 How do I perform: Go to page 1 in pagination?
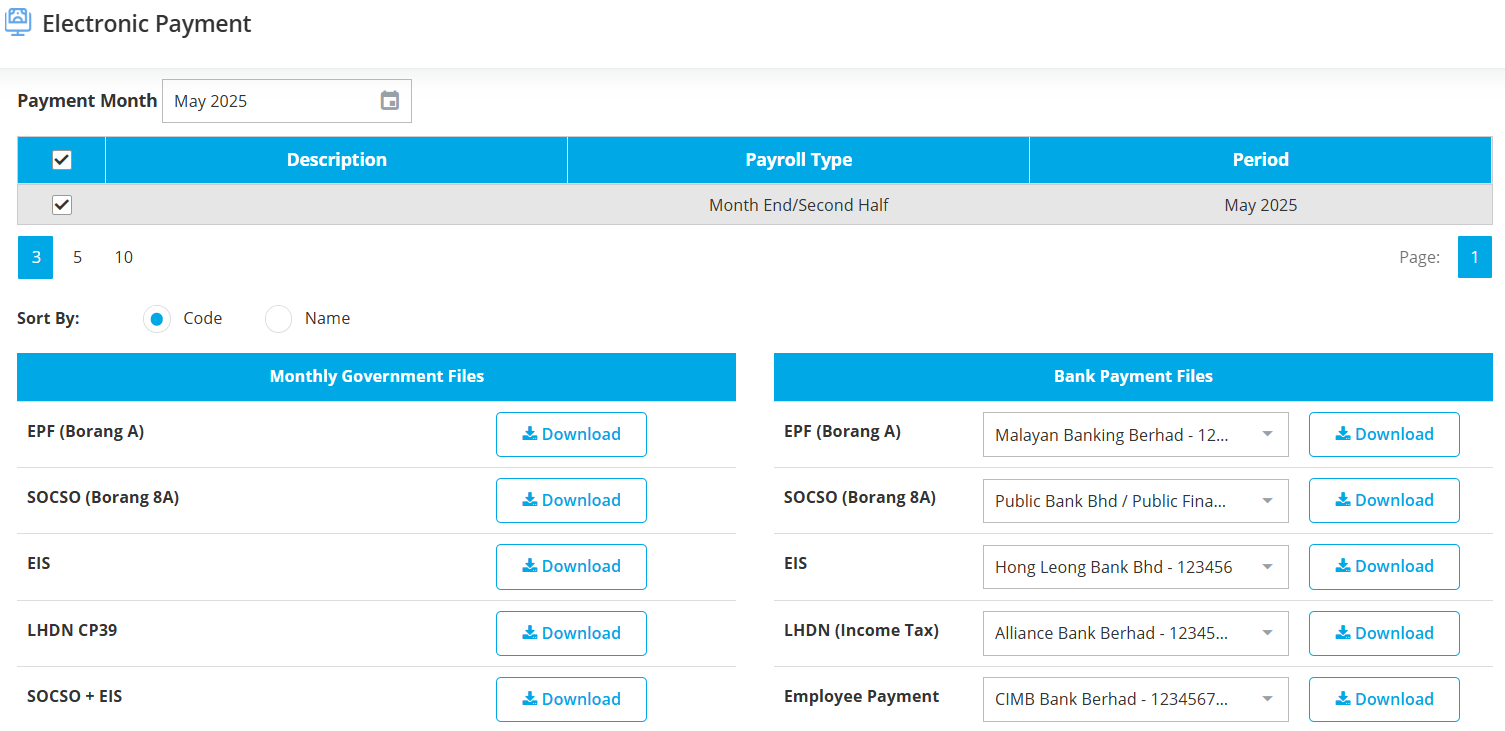pyautogui.click(x=1473, y=258)
